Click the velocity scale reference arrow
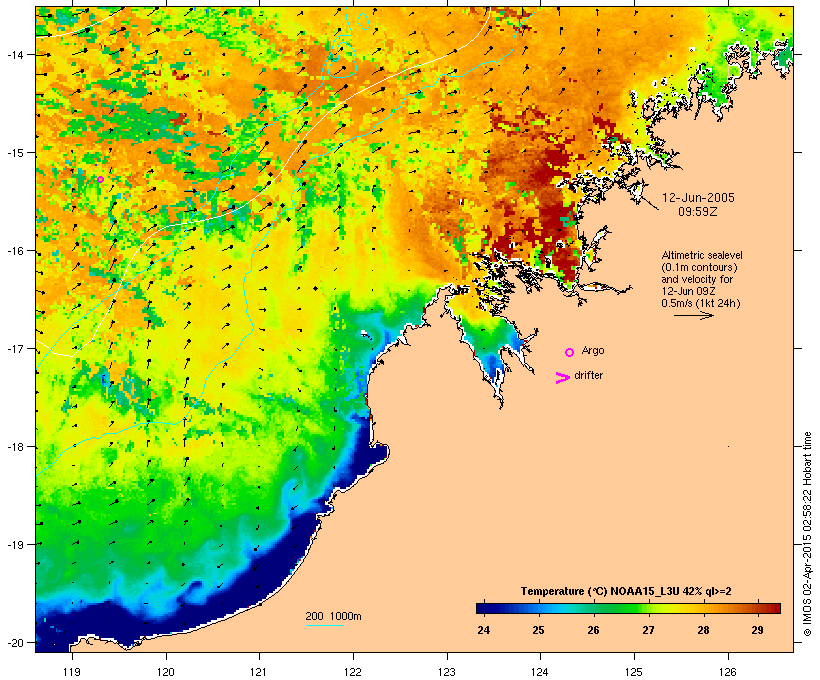The height and width of the screenshot is (680, 820). click(693, 315)
